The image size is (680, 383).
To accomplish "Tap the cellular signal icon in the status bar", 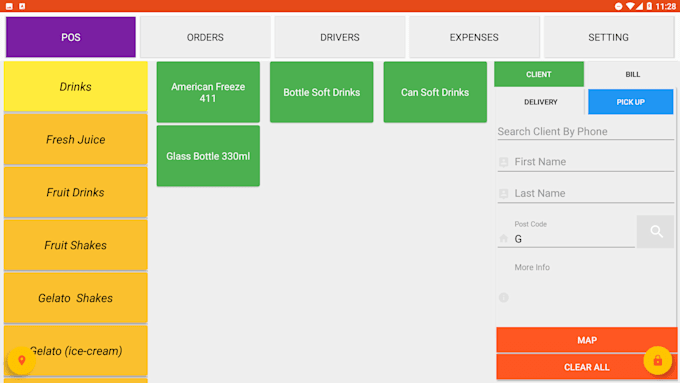I will [639, 6].
